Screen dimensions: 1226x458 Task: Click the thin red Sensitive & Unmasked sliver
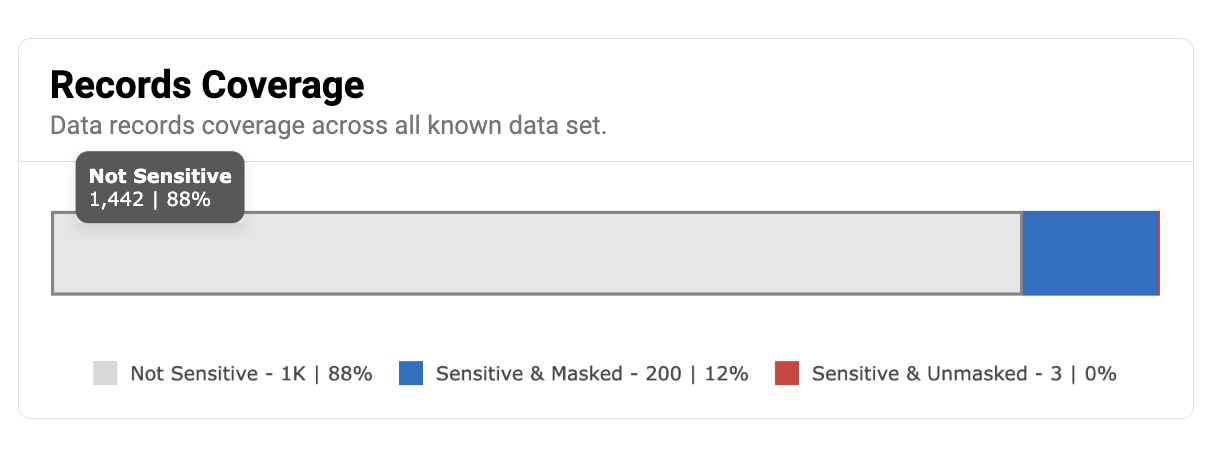(x=1158, y=253)
